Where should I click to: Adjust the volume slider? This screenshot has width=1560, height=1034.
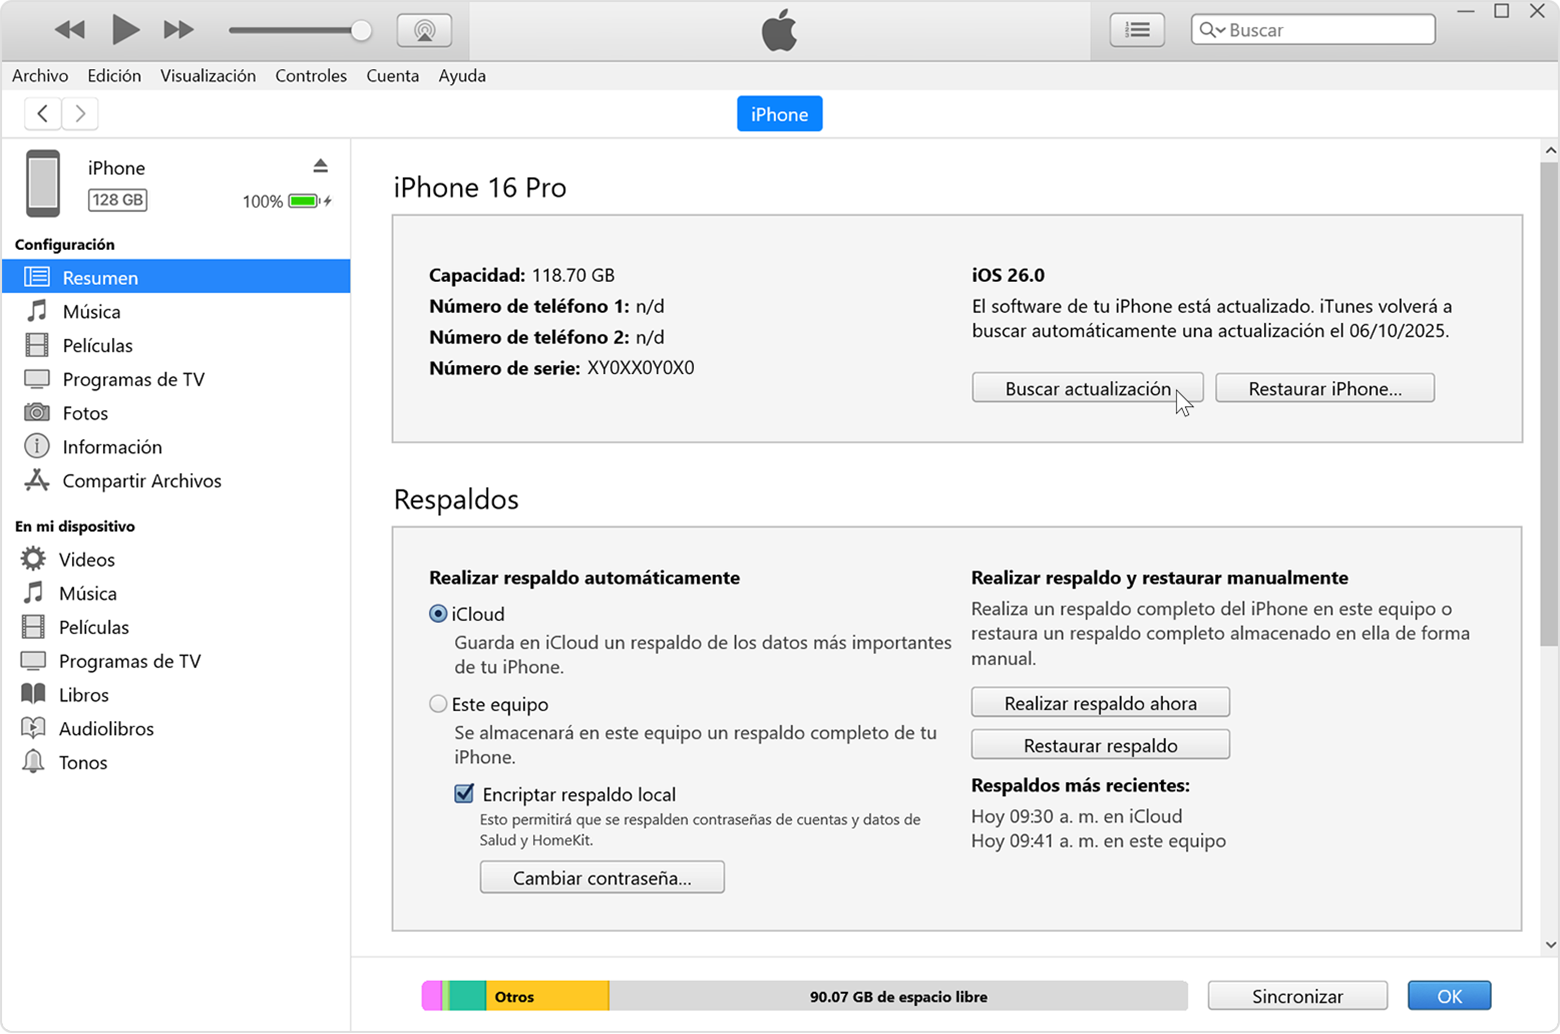tap(300, 30)
